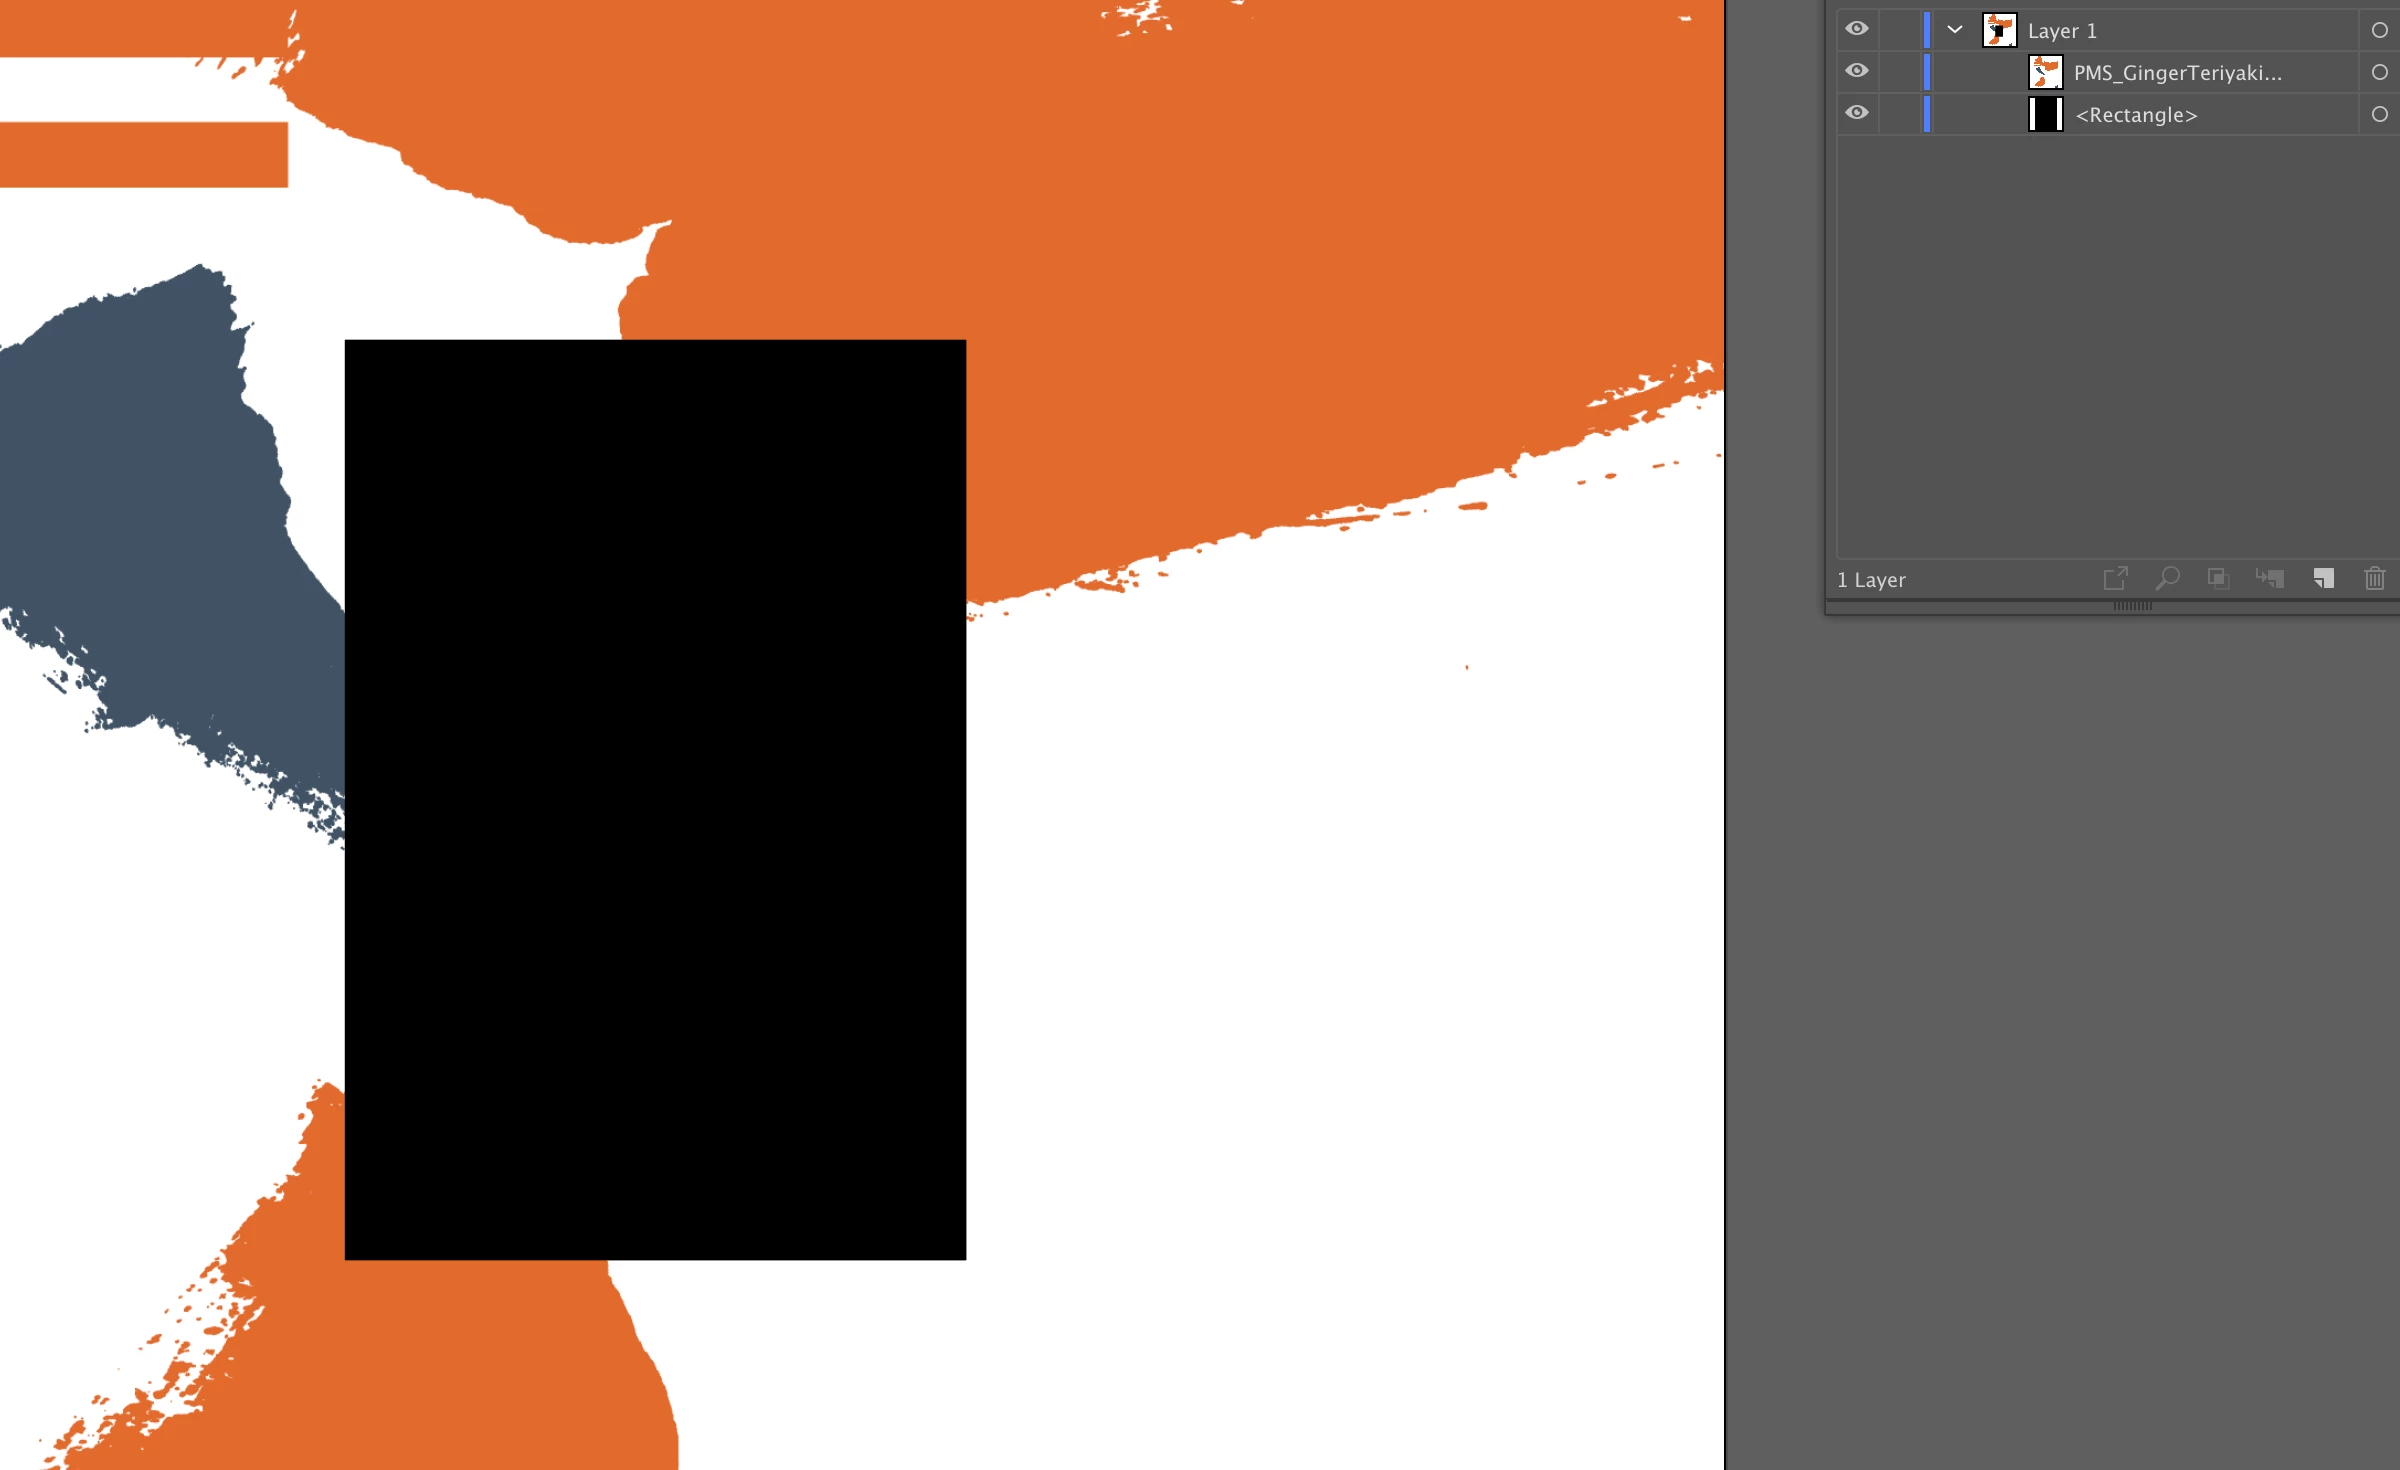Click target circle for PMS_GingerTeriyaki item

click(x=2379, y=72)
